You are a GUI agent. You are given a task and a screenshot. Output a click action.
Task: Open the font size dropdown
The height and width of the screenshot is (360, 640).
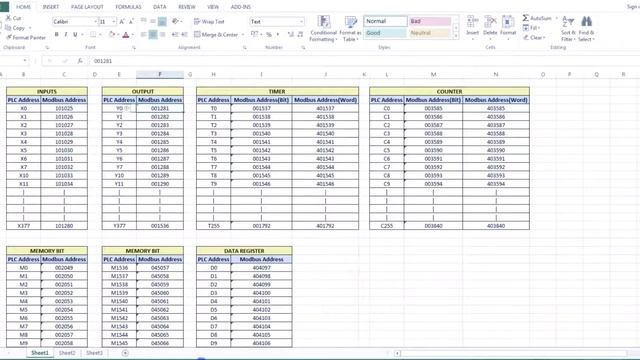[114, 22]
